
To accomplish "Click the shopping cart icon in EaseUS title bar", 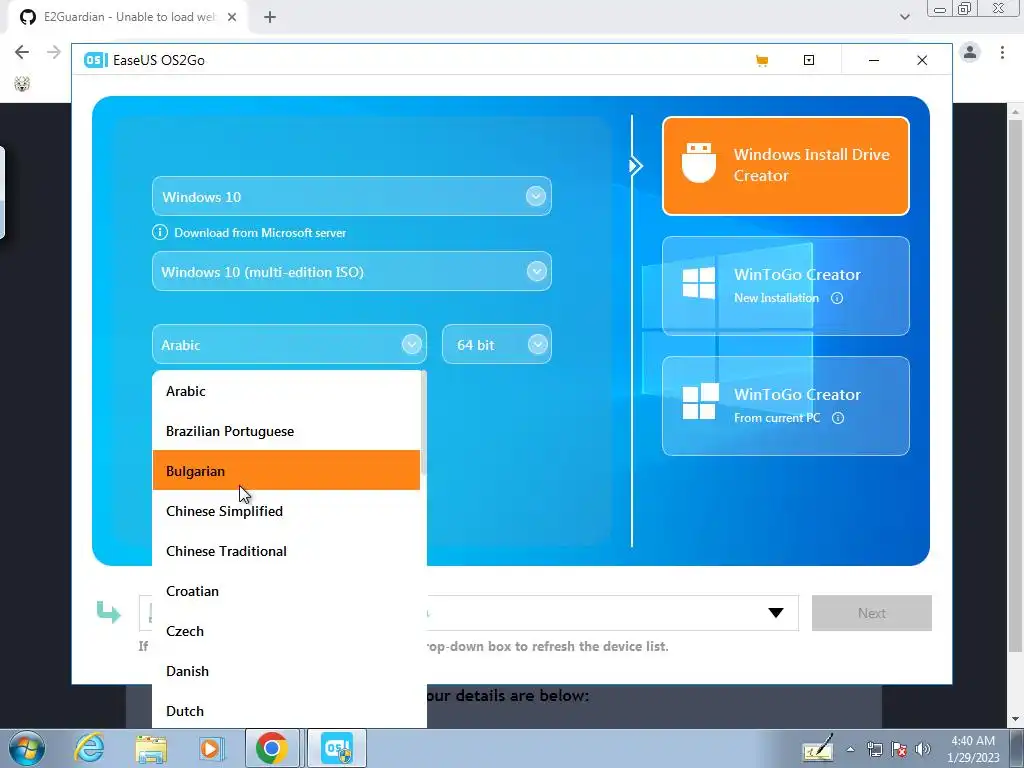I will [x=761, y=61].
